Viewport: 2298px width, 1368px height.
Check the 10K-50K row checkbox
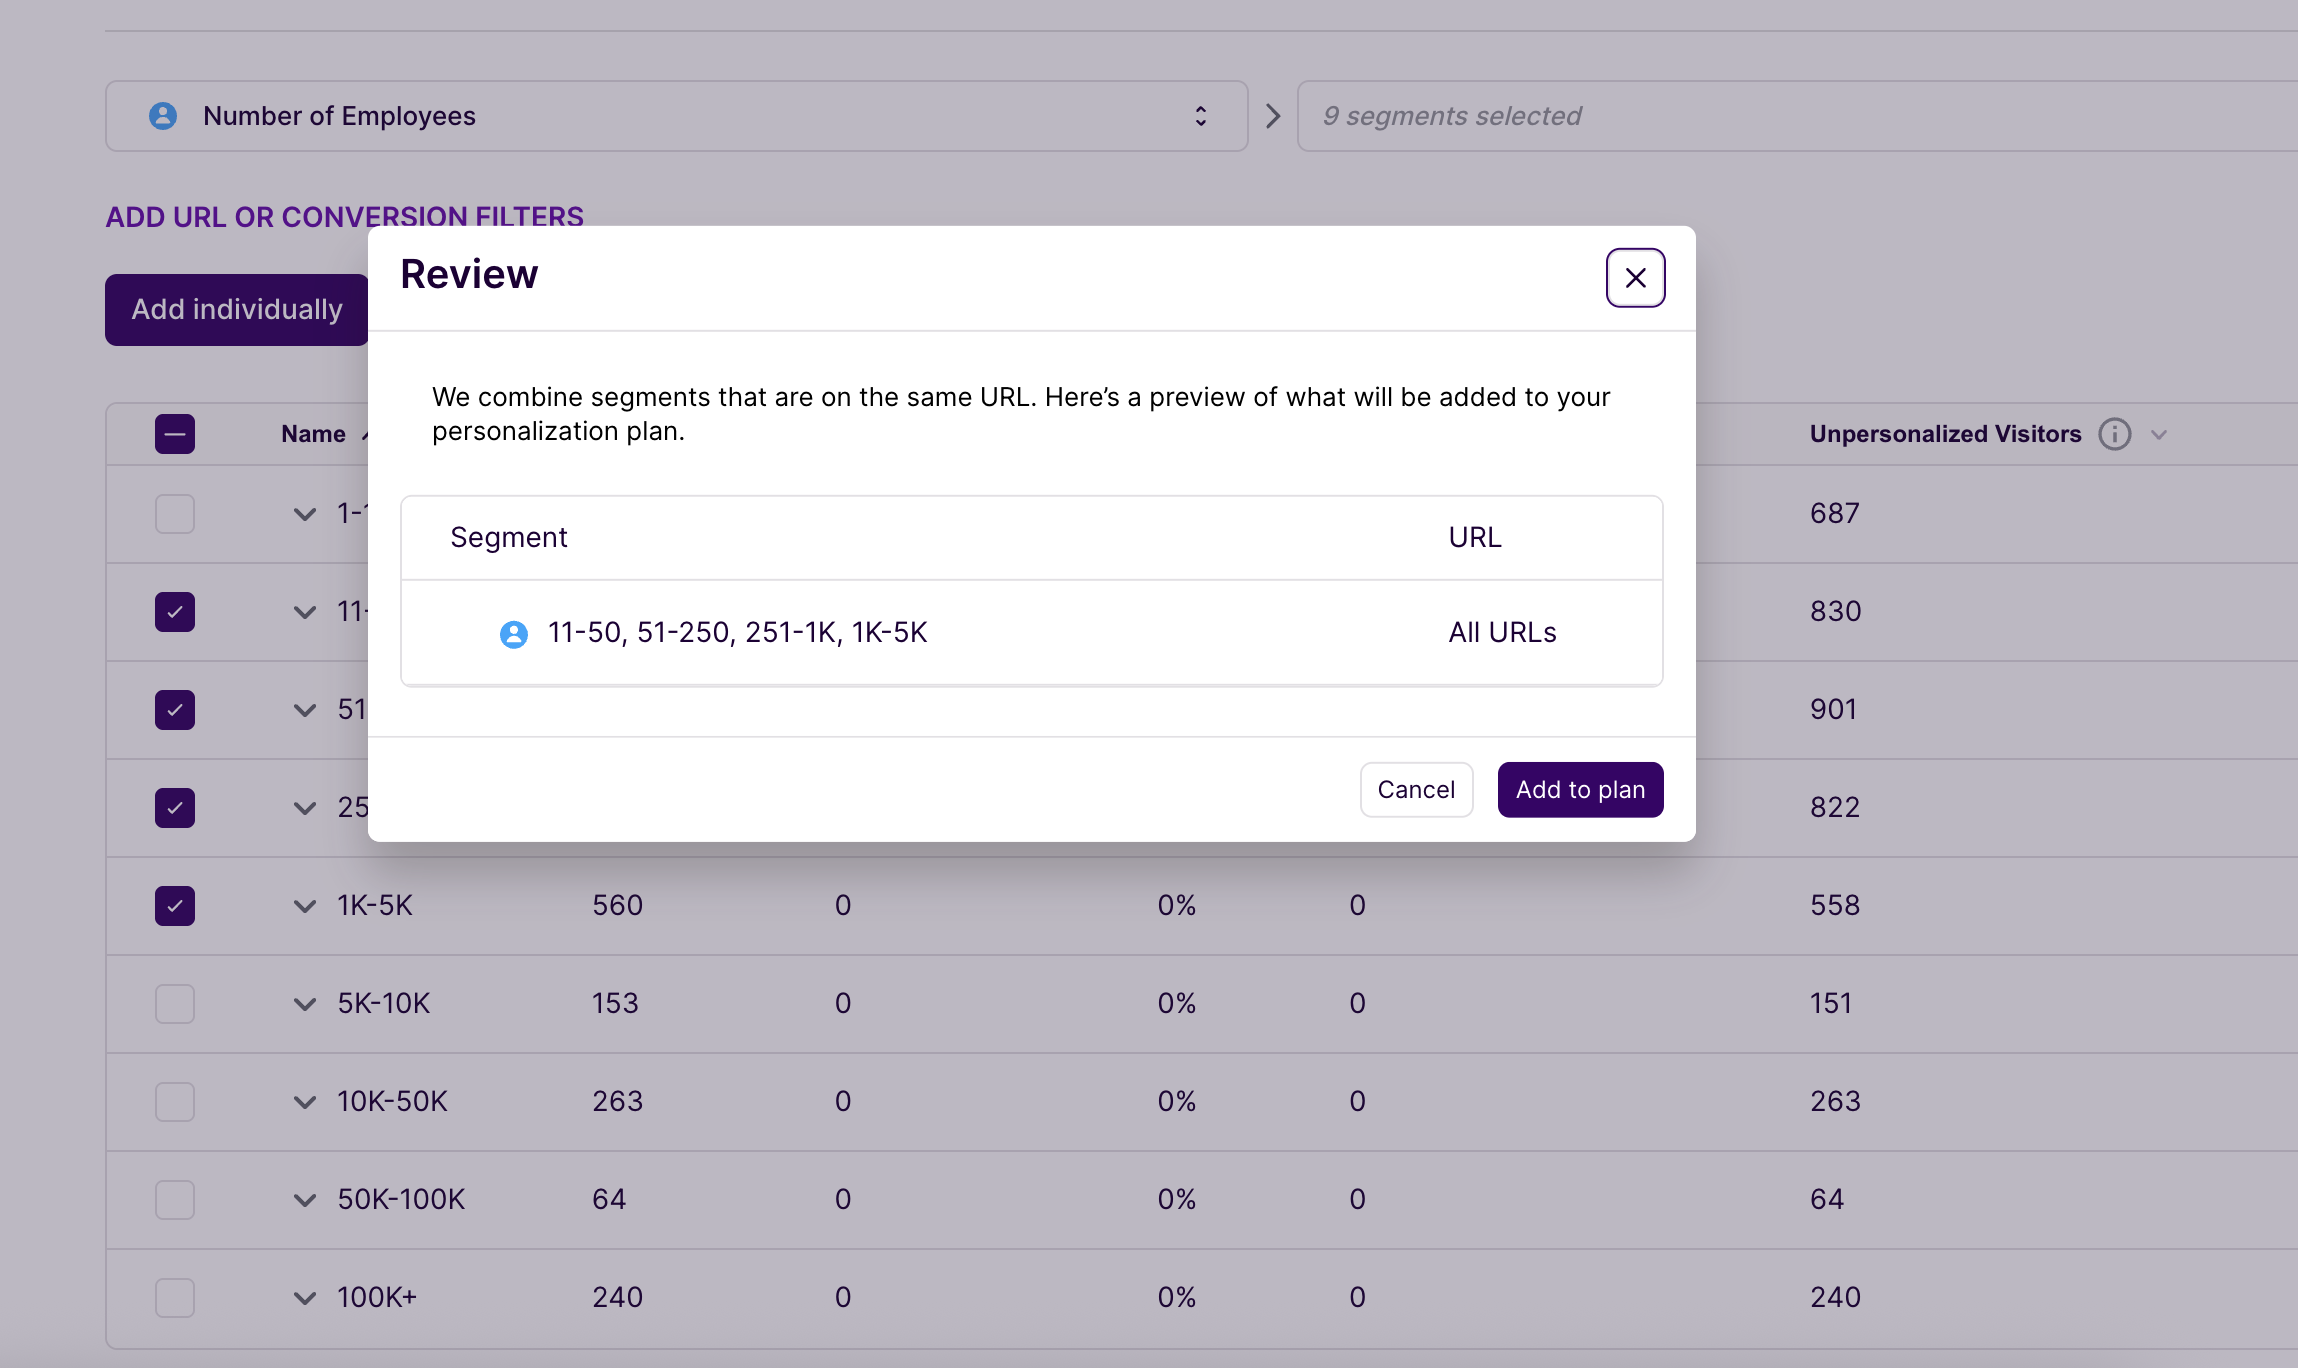175,1102
